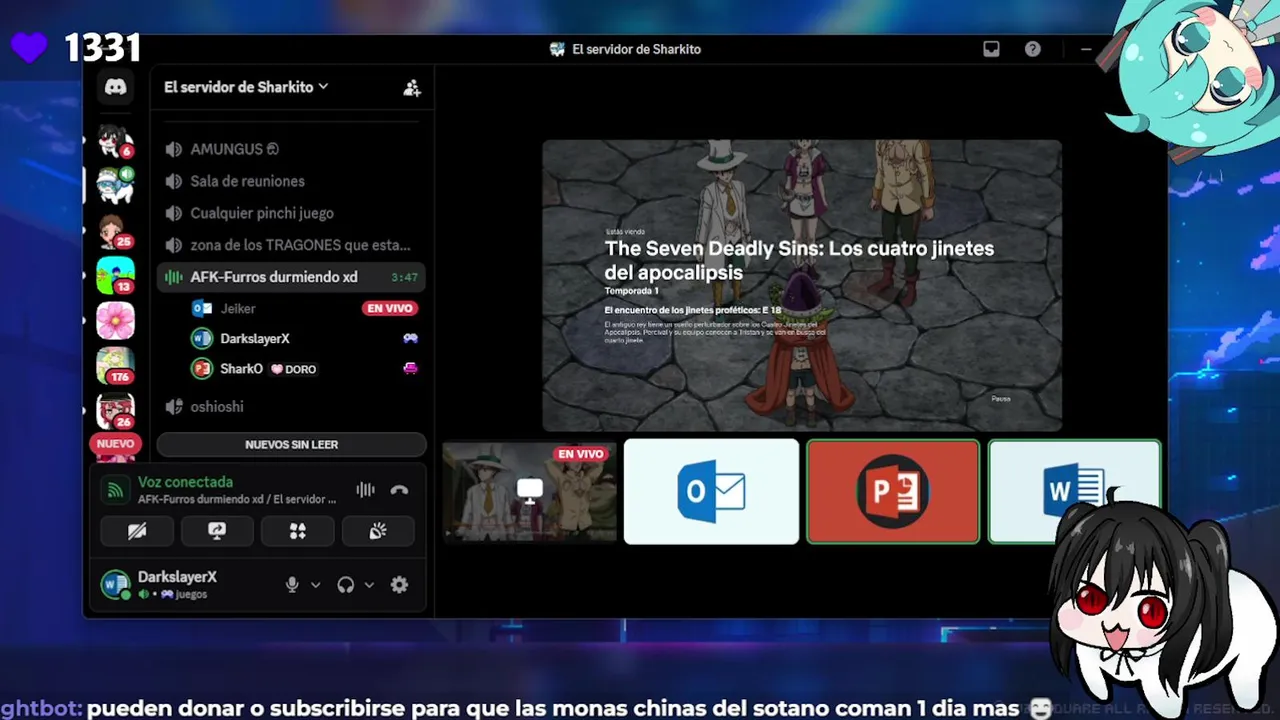Viewport: 1280px width, 720px height.
Task: Click juegos status under DarkslayerX
Action: tap(185, 594)
